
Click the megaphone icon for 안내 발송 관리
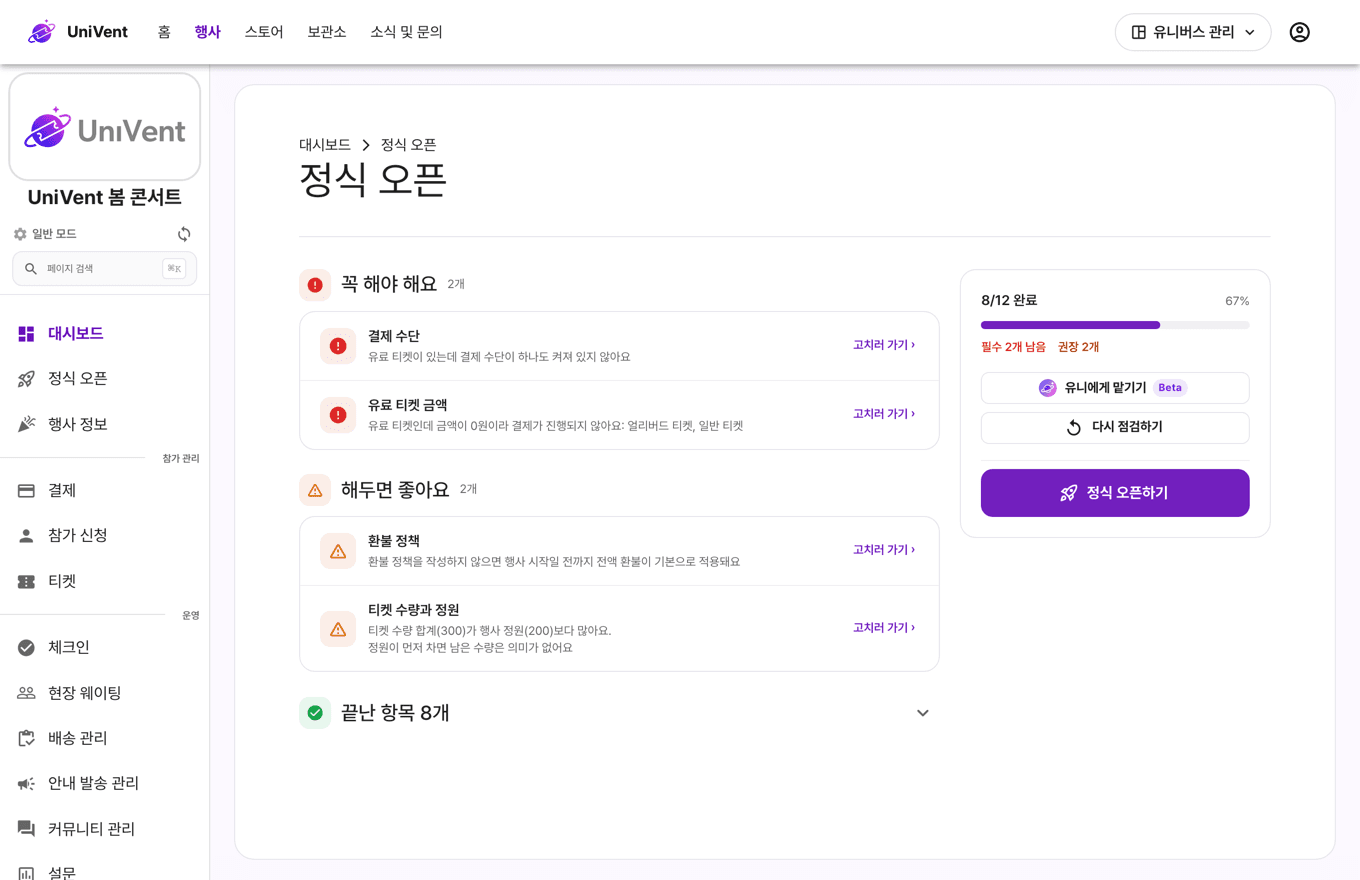tap(26, 783)
